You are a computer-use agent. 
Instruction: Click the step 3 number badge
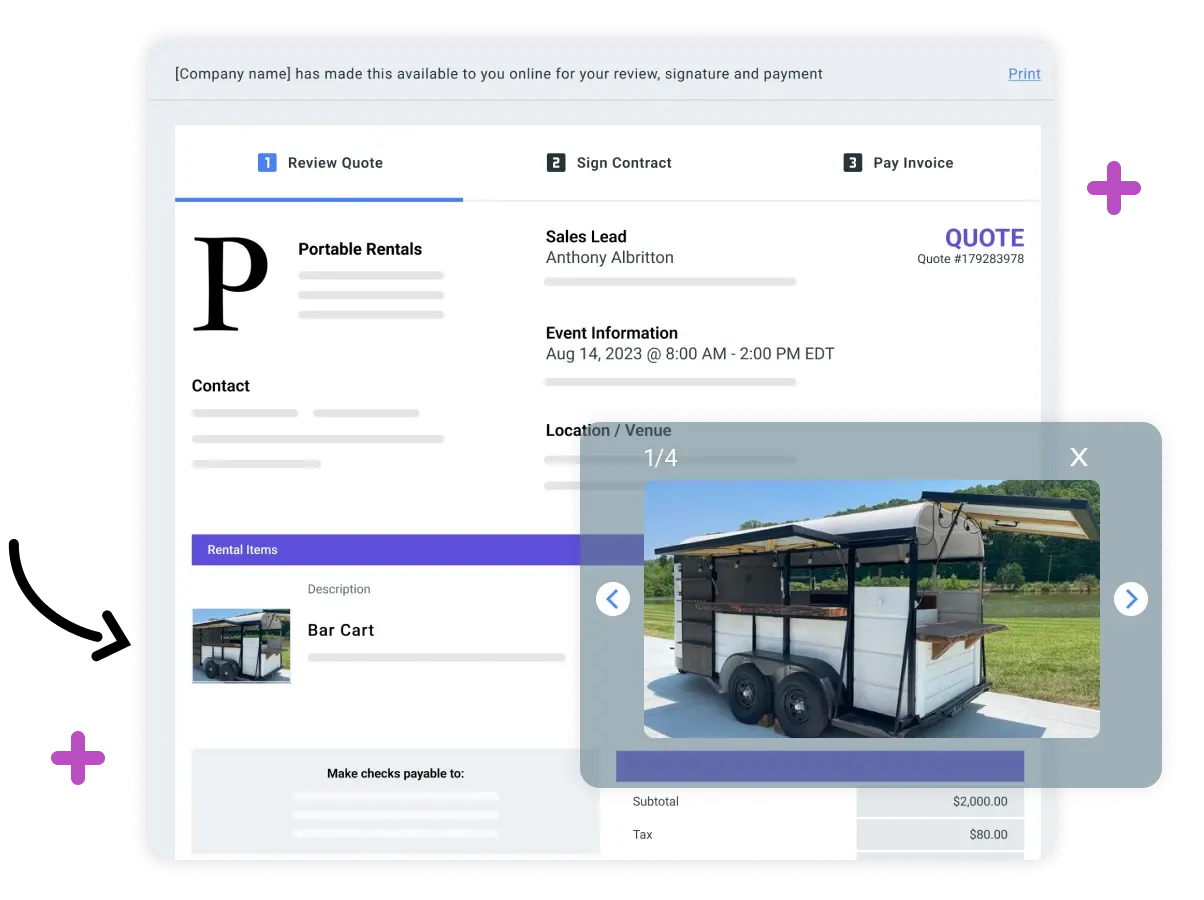pyautogui.click(x=852, y=163)
